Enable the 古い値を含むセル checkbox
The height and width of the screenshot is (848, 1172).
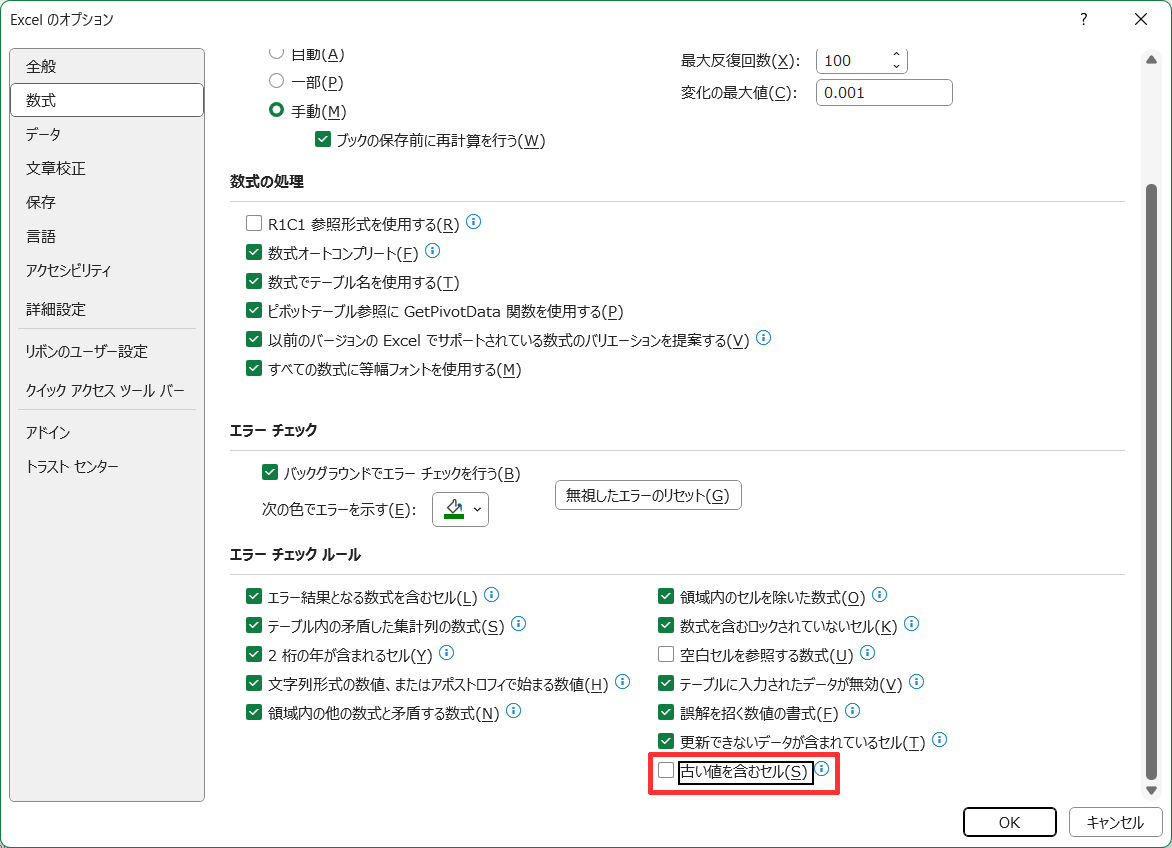tap(666, 770)
